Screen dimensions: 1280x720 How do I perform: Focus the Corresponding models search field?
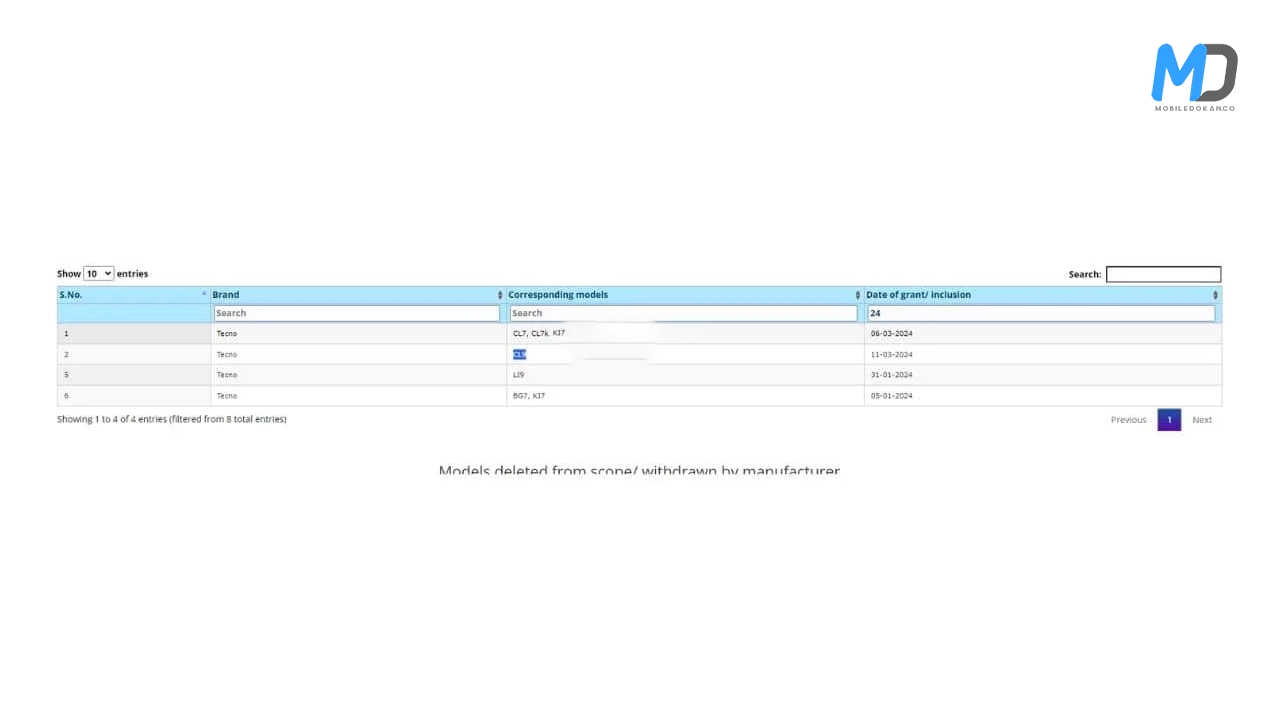pyautogui.click(x=683, y=313)
